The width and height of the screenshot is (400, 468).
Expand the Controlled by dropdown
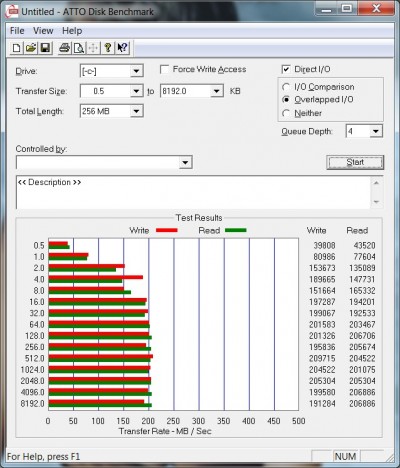[x=185, y=163]
